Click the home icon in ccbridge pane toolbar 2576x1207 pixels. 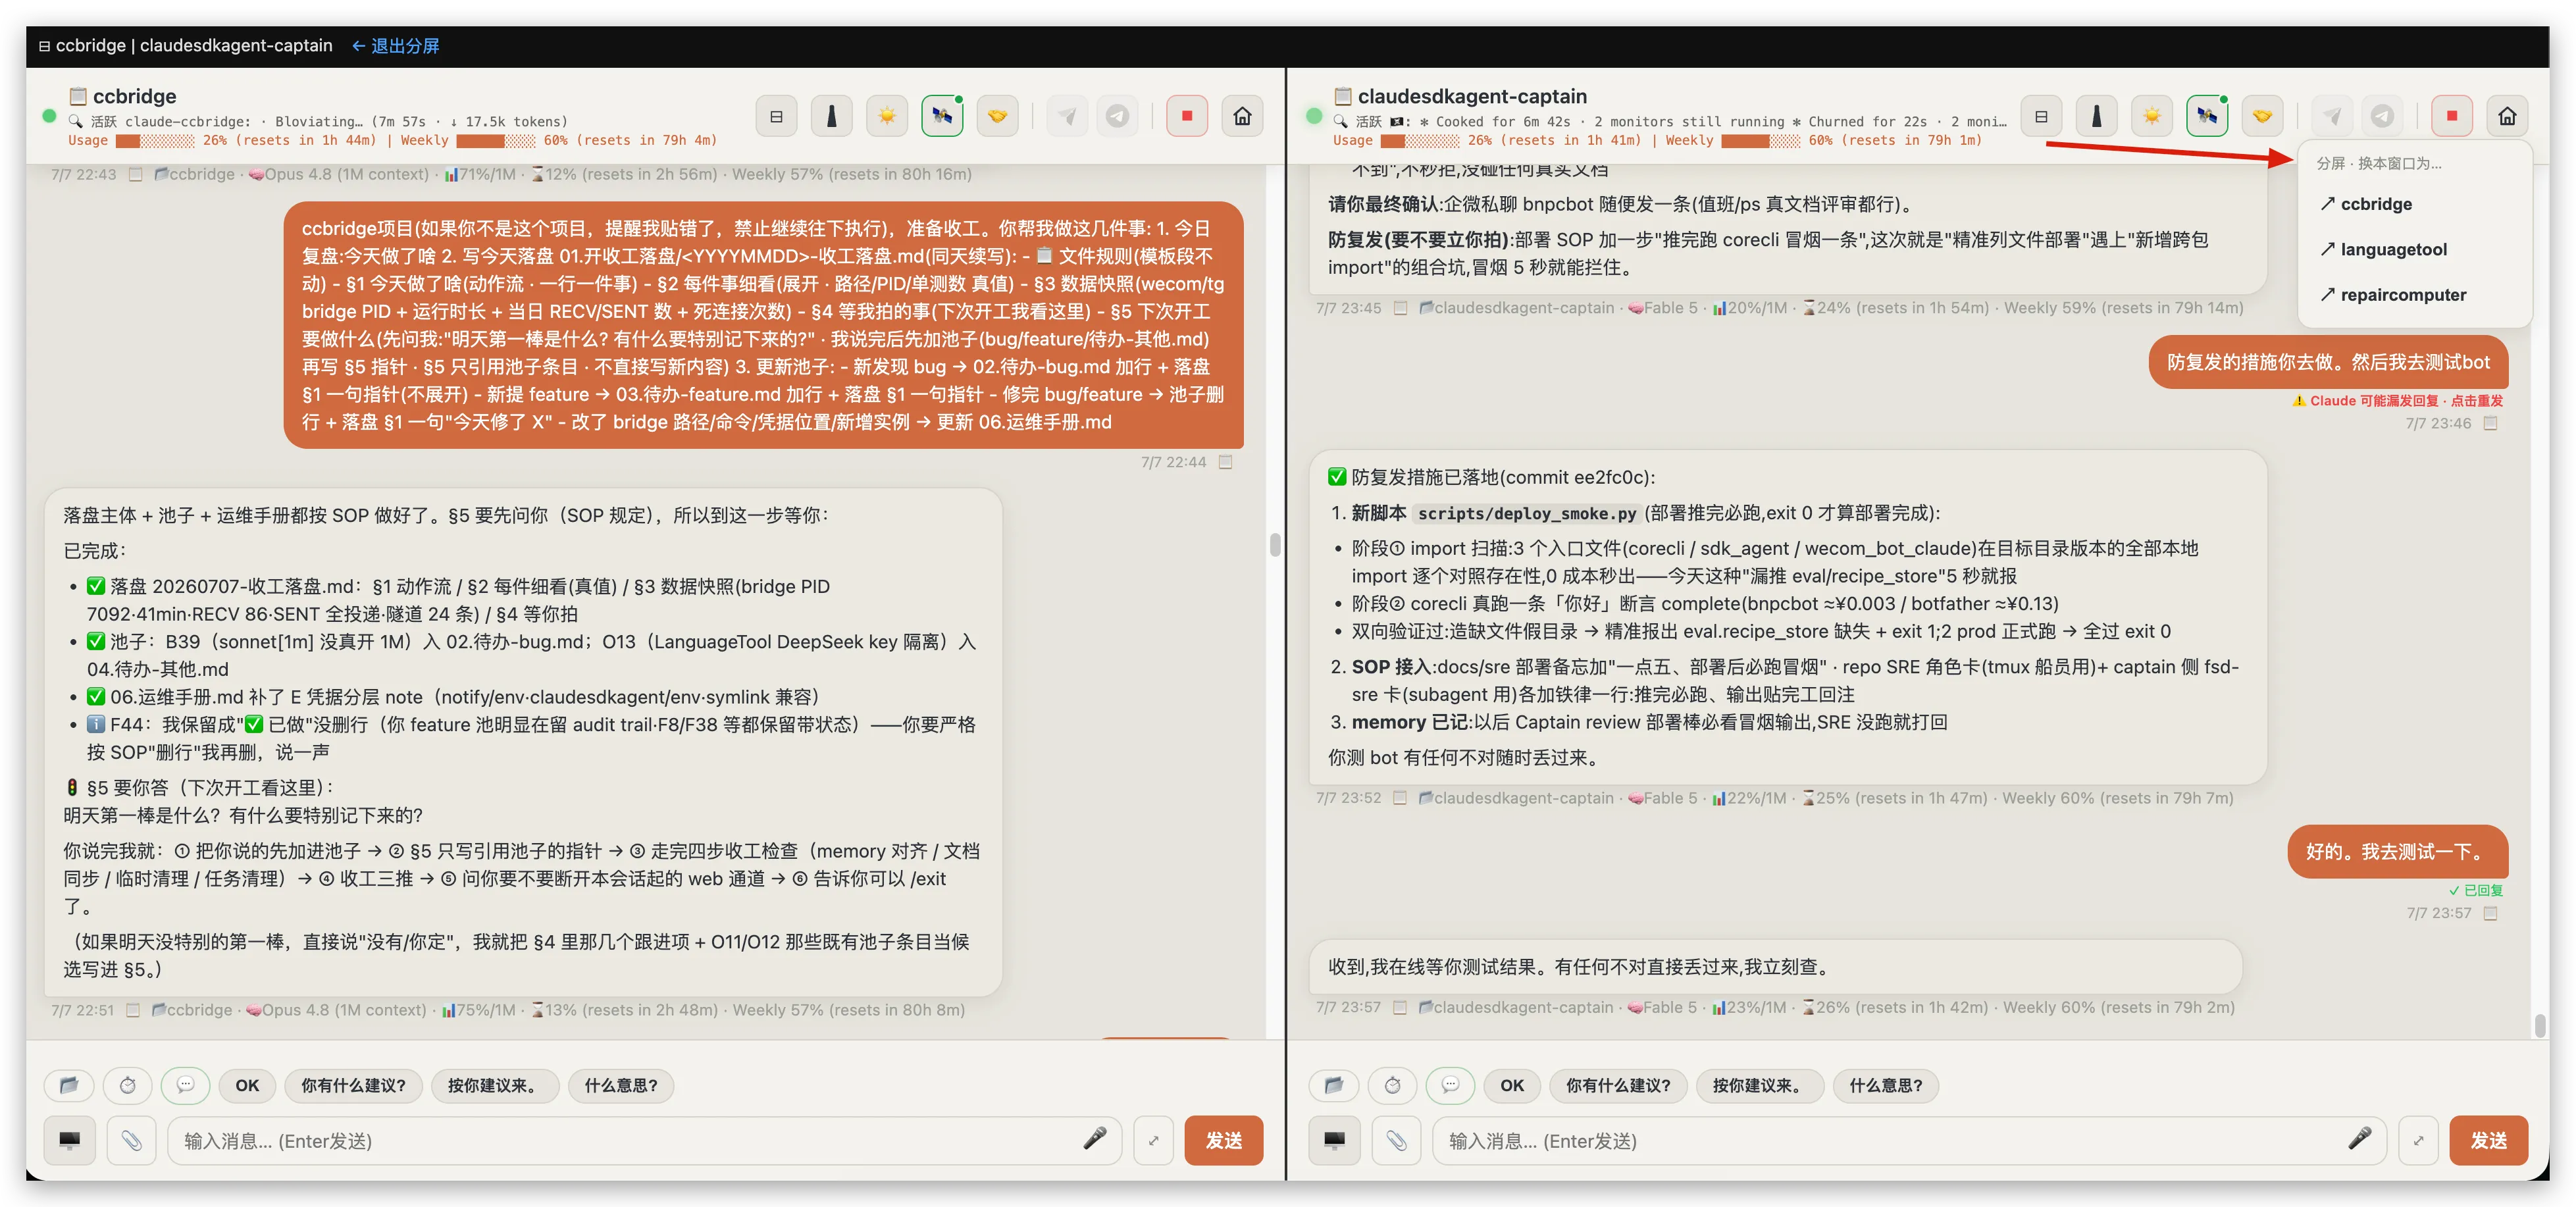[1242, 117]
